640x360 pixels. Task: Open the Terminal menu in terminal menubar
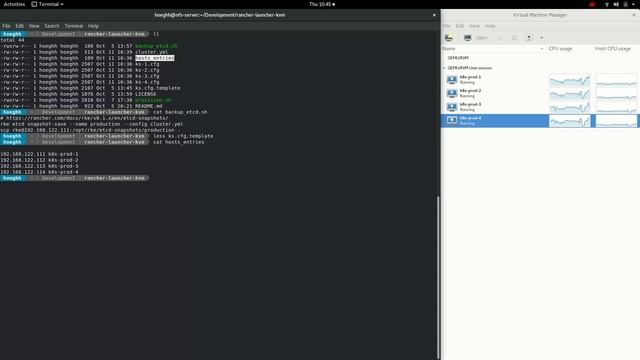pyautogui.click(x=73, y=26)
